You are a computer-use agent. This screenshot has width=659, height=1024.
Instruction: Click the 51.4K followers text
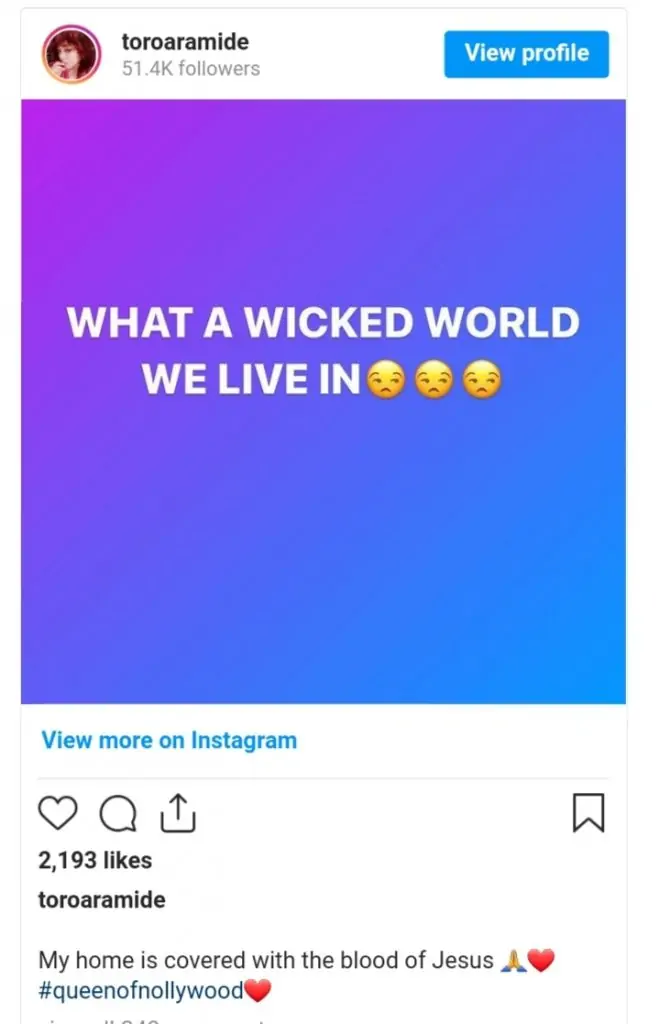pos(191,69)
